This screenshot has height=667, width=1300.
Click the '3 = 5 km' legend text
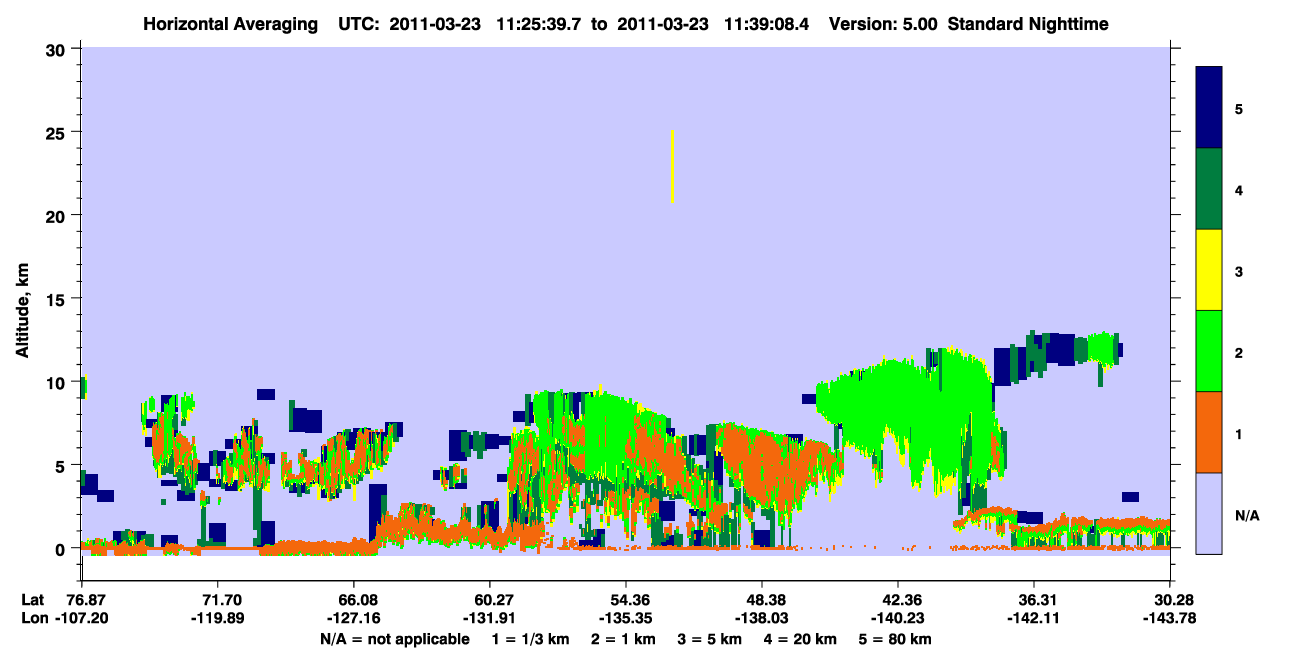(x=710, y=639)
